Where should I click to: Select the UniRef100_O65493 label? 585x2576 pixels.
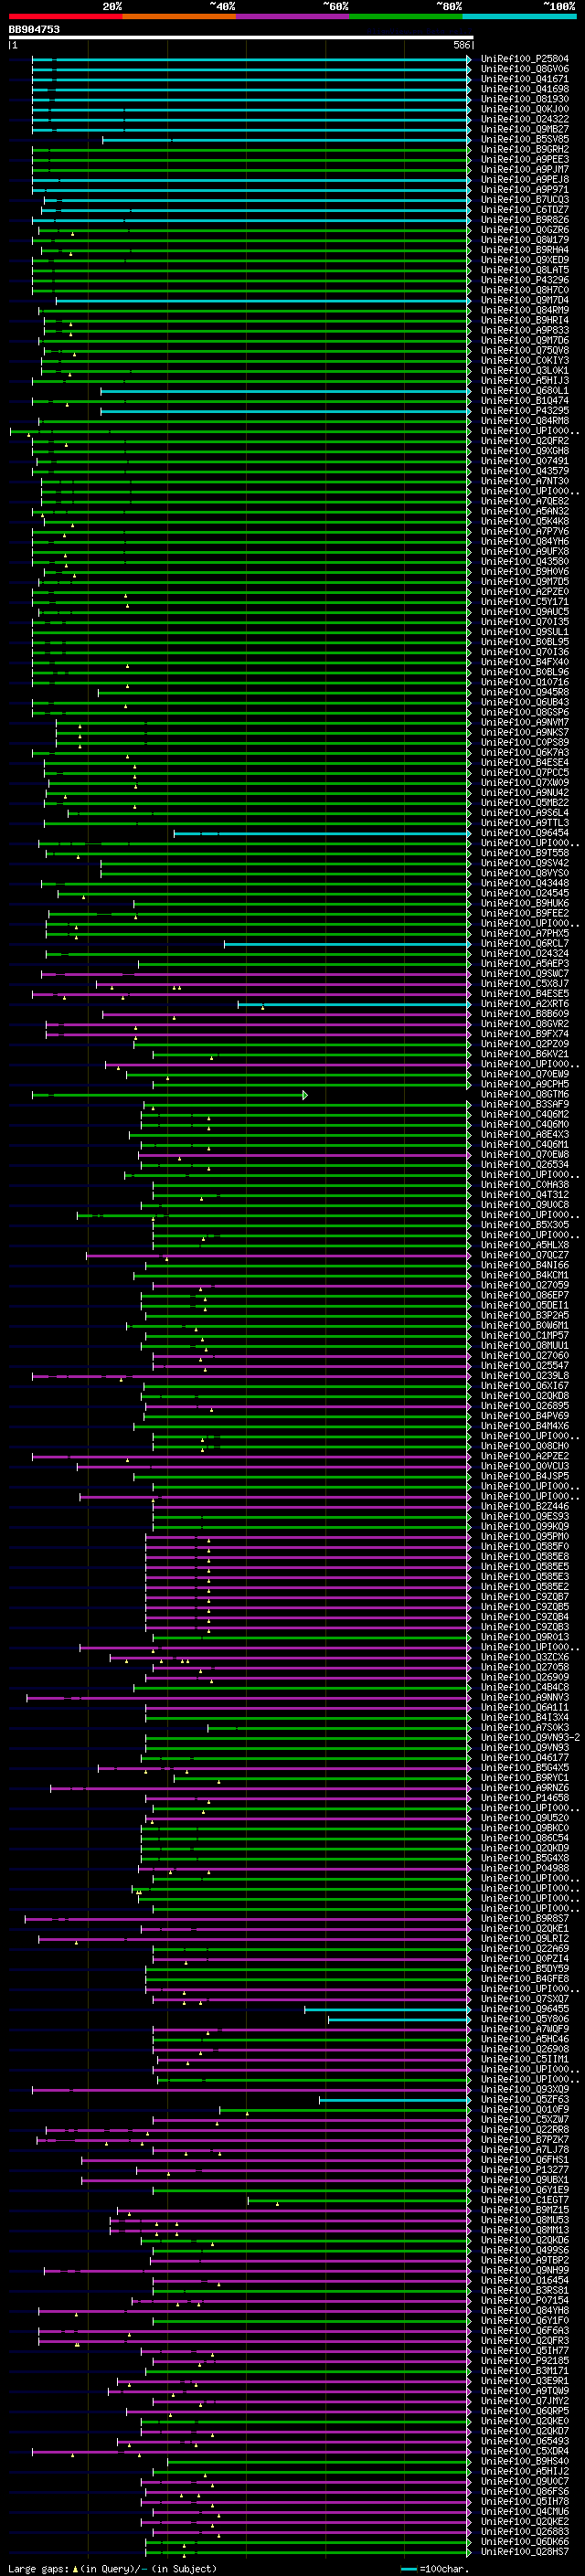pos(524,2441)
